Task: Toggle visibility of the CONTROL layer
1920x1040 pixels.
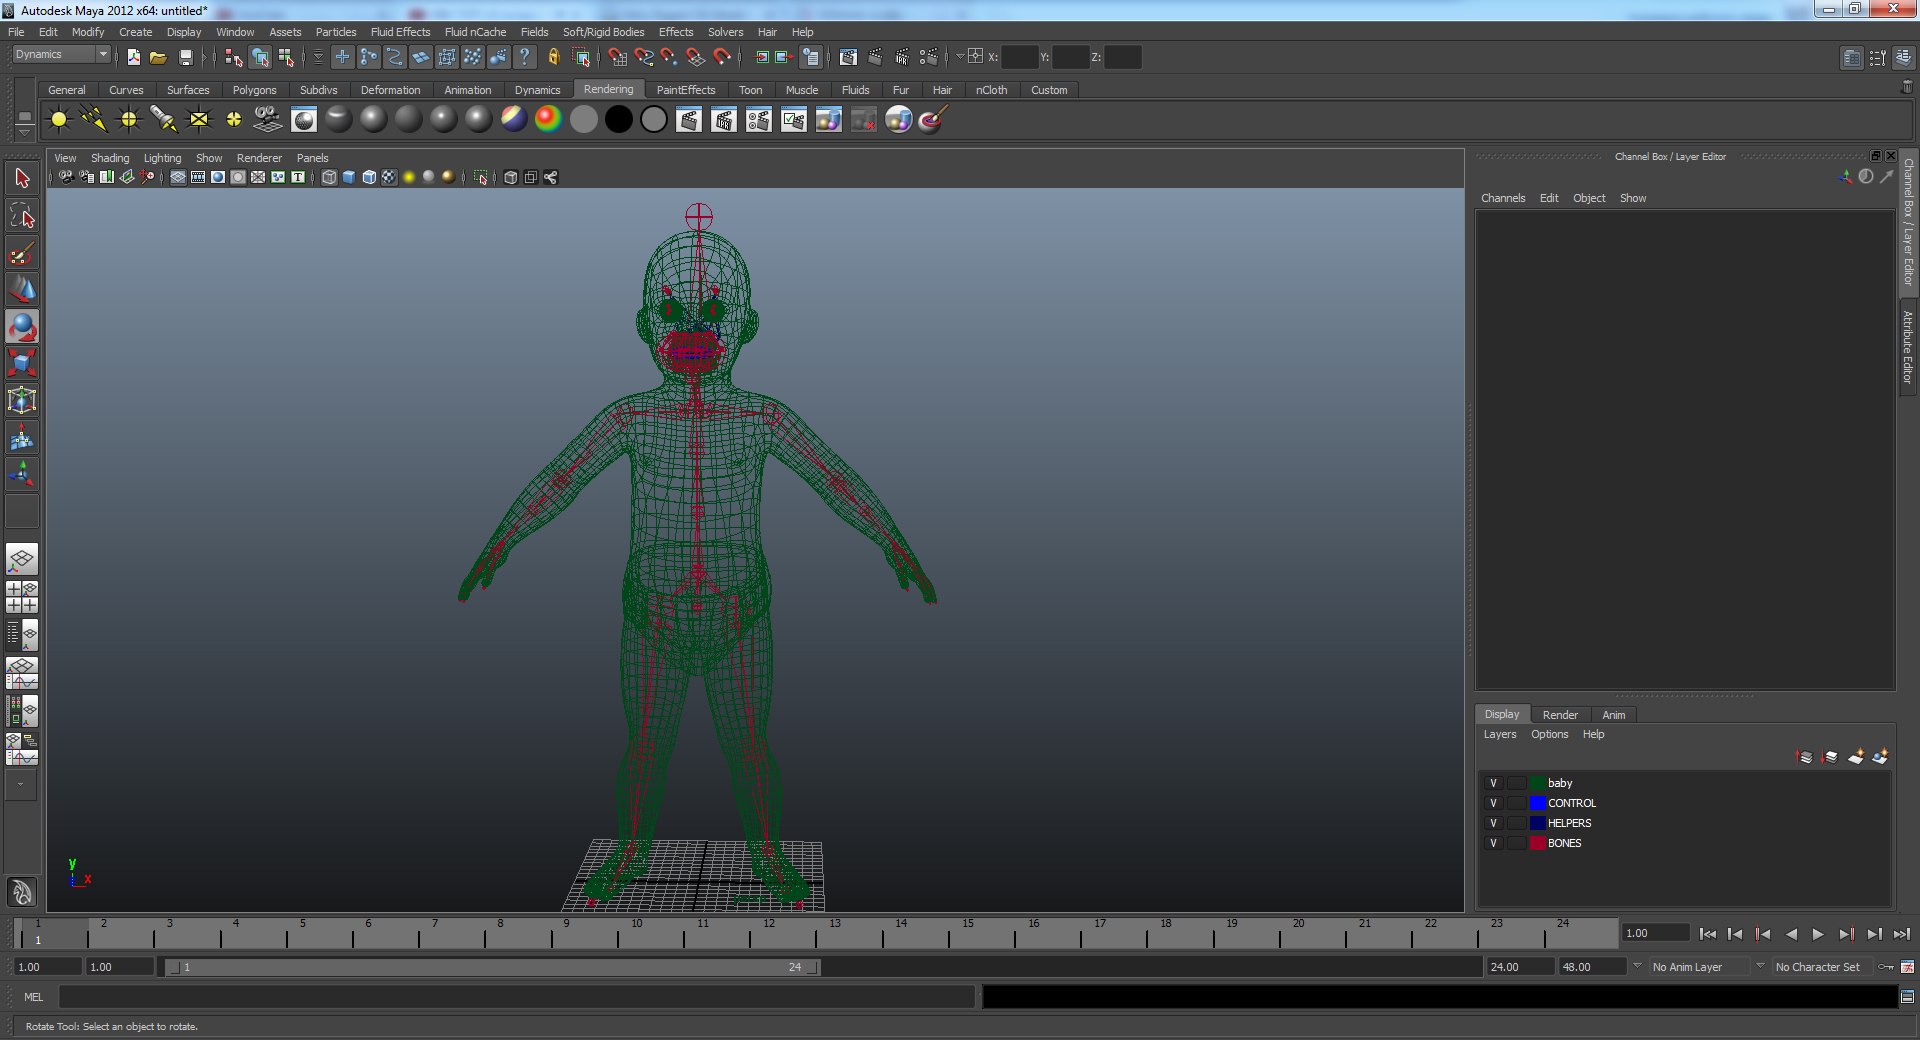Action: tap(1493, 803)
